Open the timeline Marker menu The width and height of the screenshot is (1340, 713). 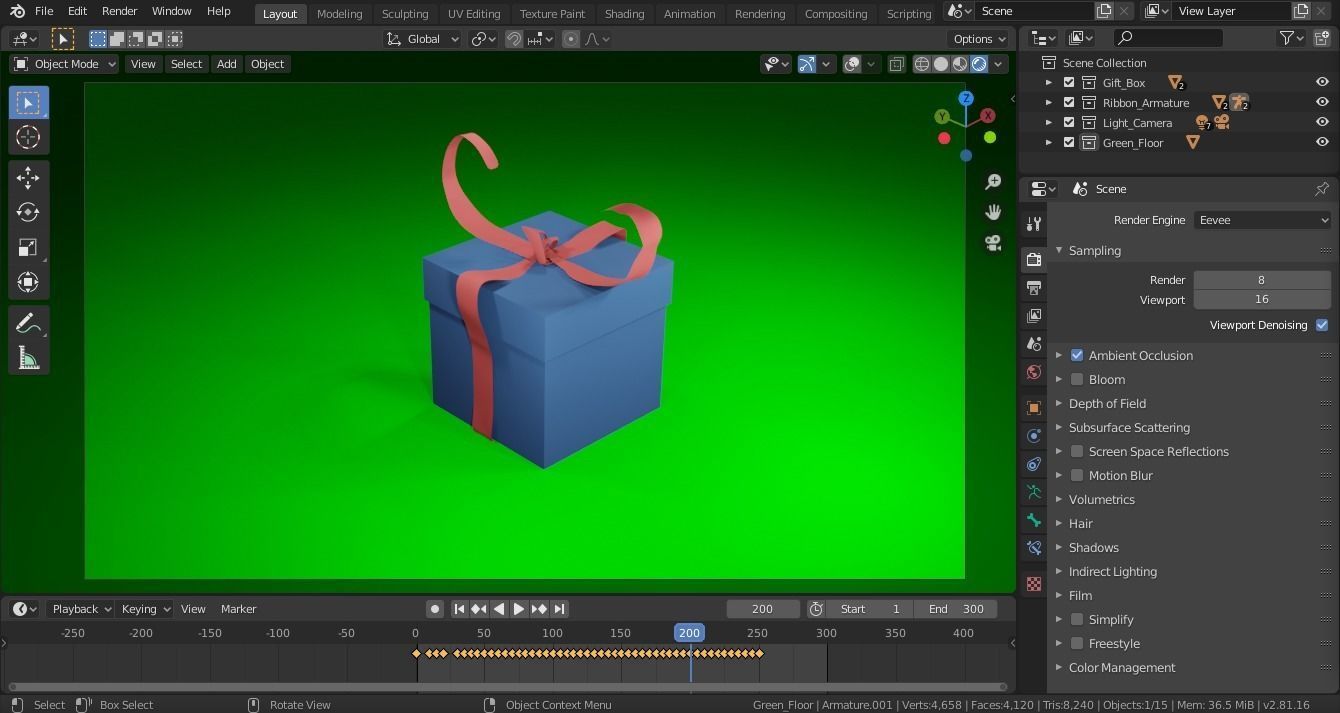[x=238, y=609]
